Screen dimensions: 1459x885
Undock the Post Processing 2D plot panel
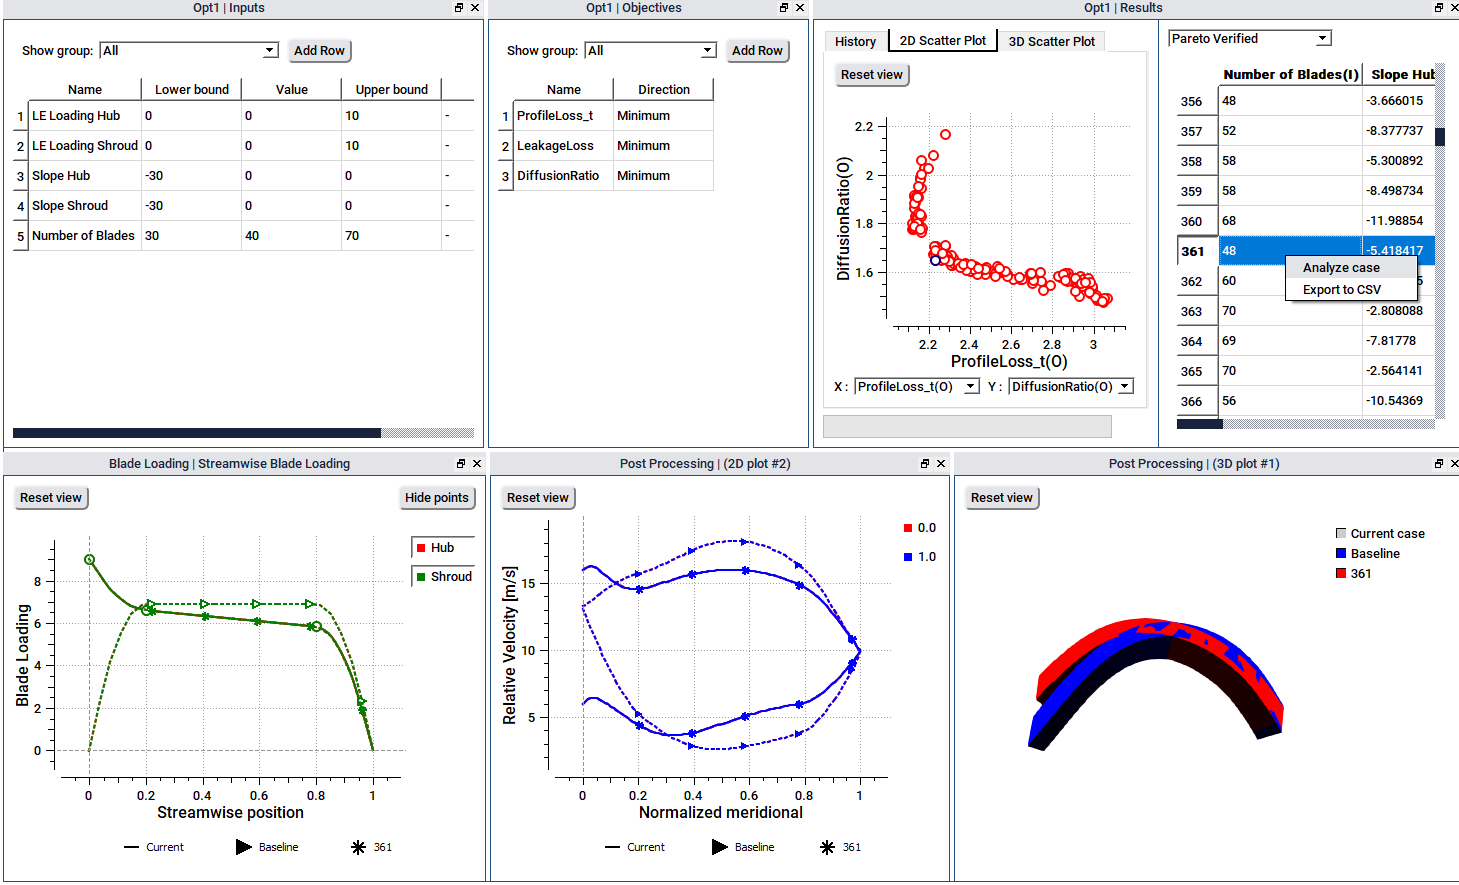click(925, 463)
